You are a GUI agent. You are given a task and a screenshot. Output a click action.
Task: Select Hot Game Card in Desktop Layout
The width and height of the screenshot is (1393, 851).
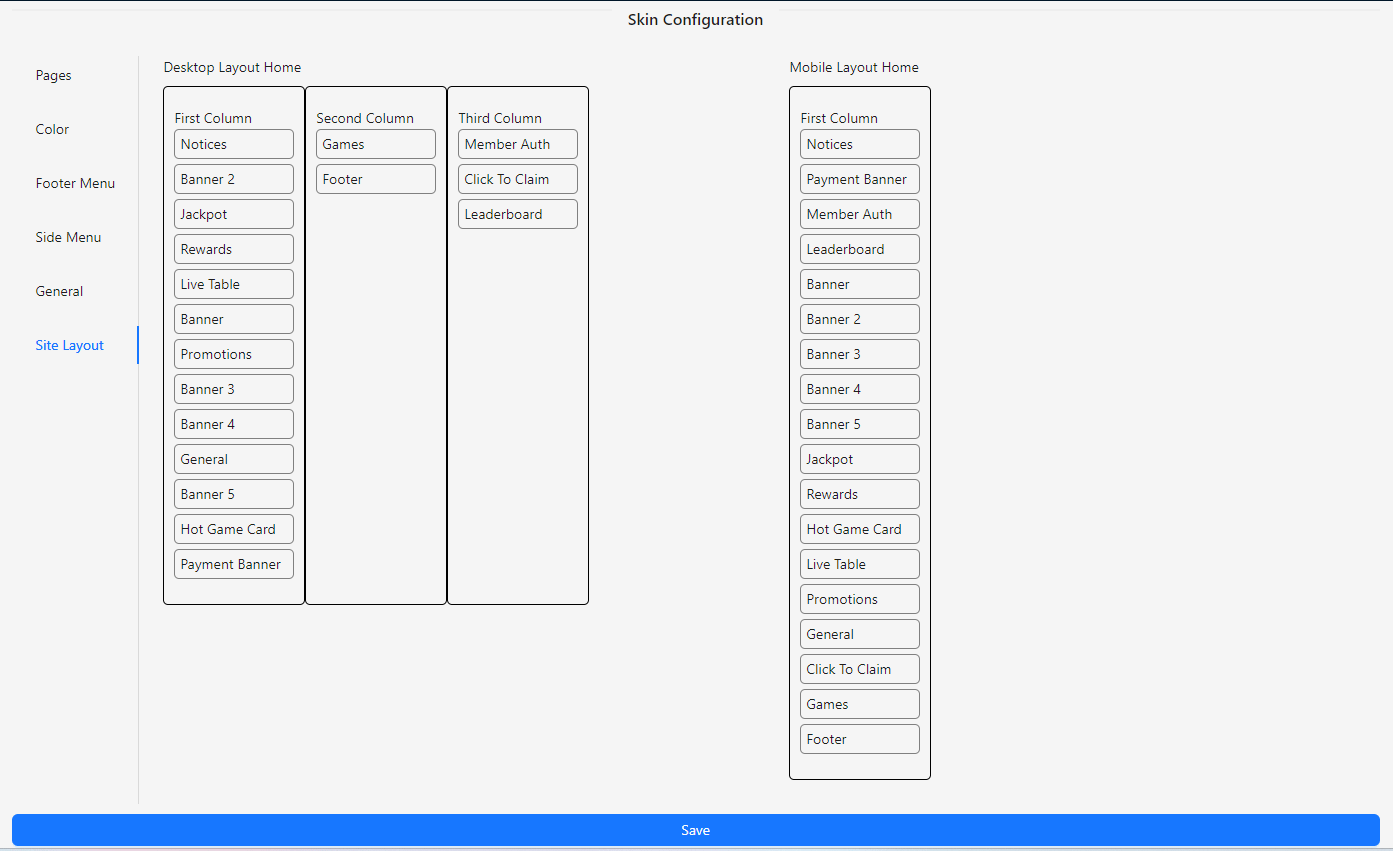[x=233, y=529]
